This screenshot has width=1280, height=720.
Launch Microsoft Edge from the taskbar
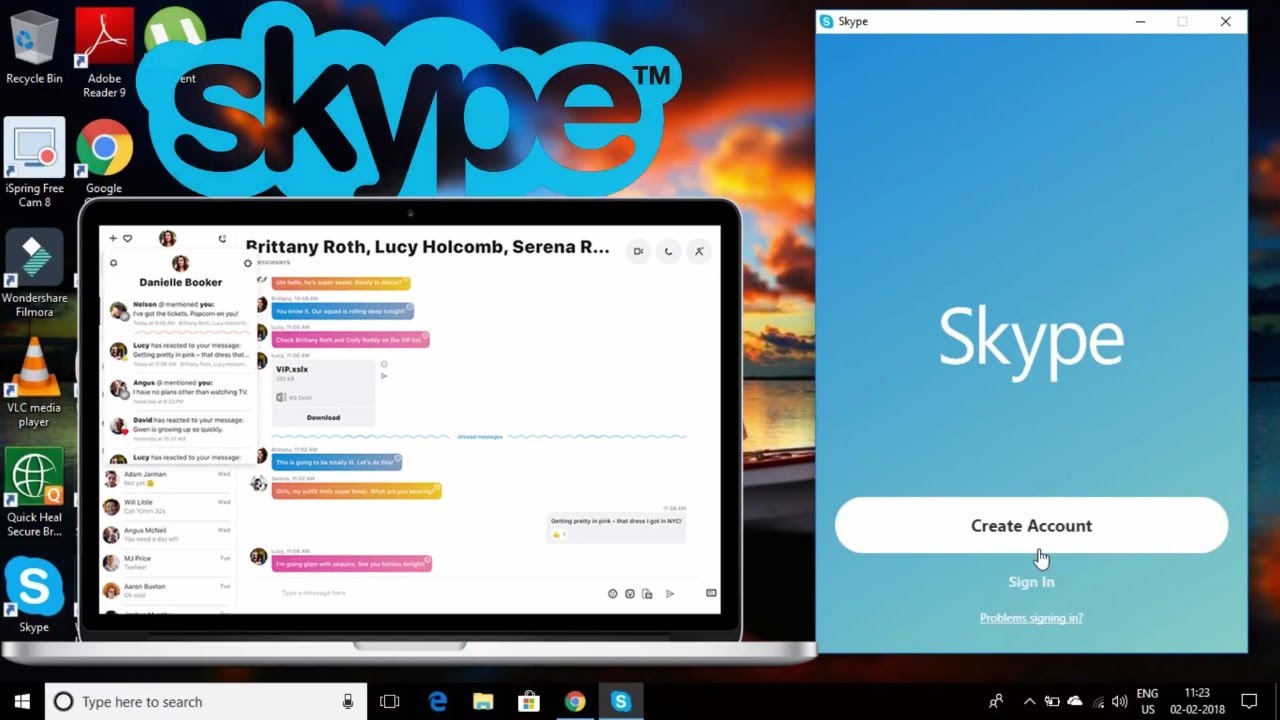point(438,701)
